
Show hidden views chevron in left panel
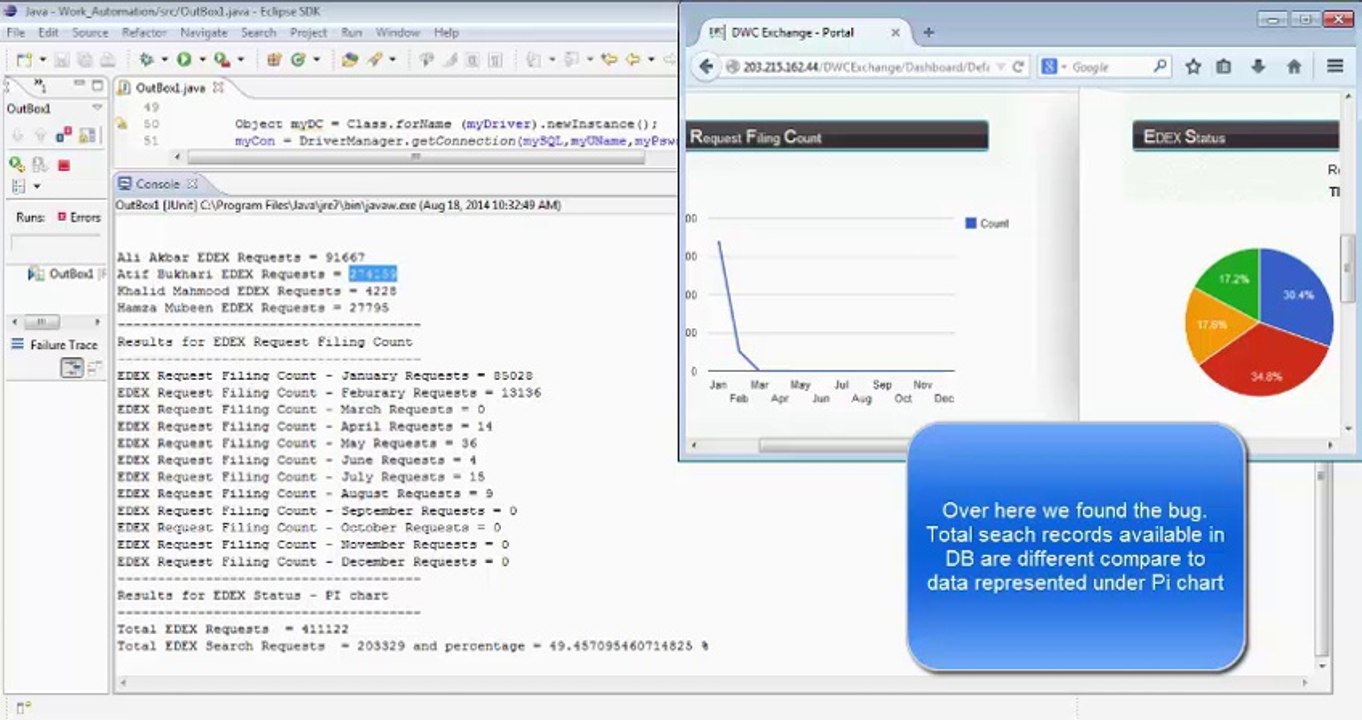pyautogui.click(x=39, y=86)
